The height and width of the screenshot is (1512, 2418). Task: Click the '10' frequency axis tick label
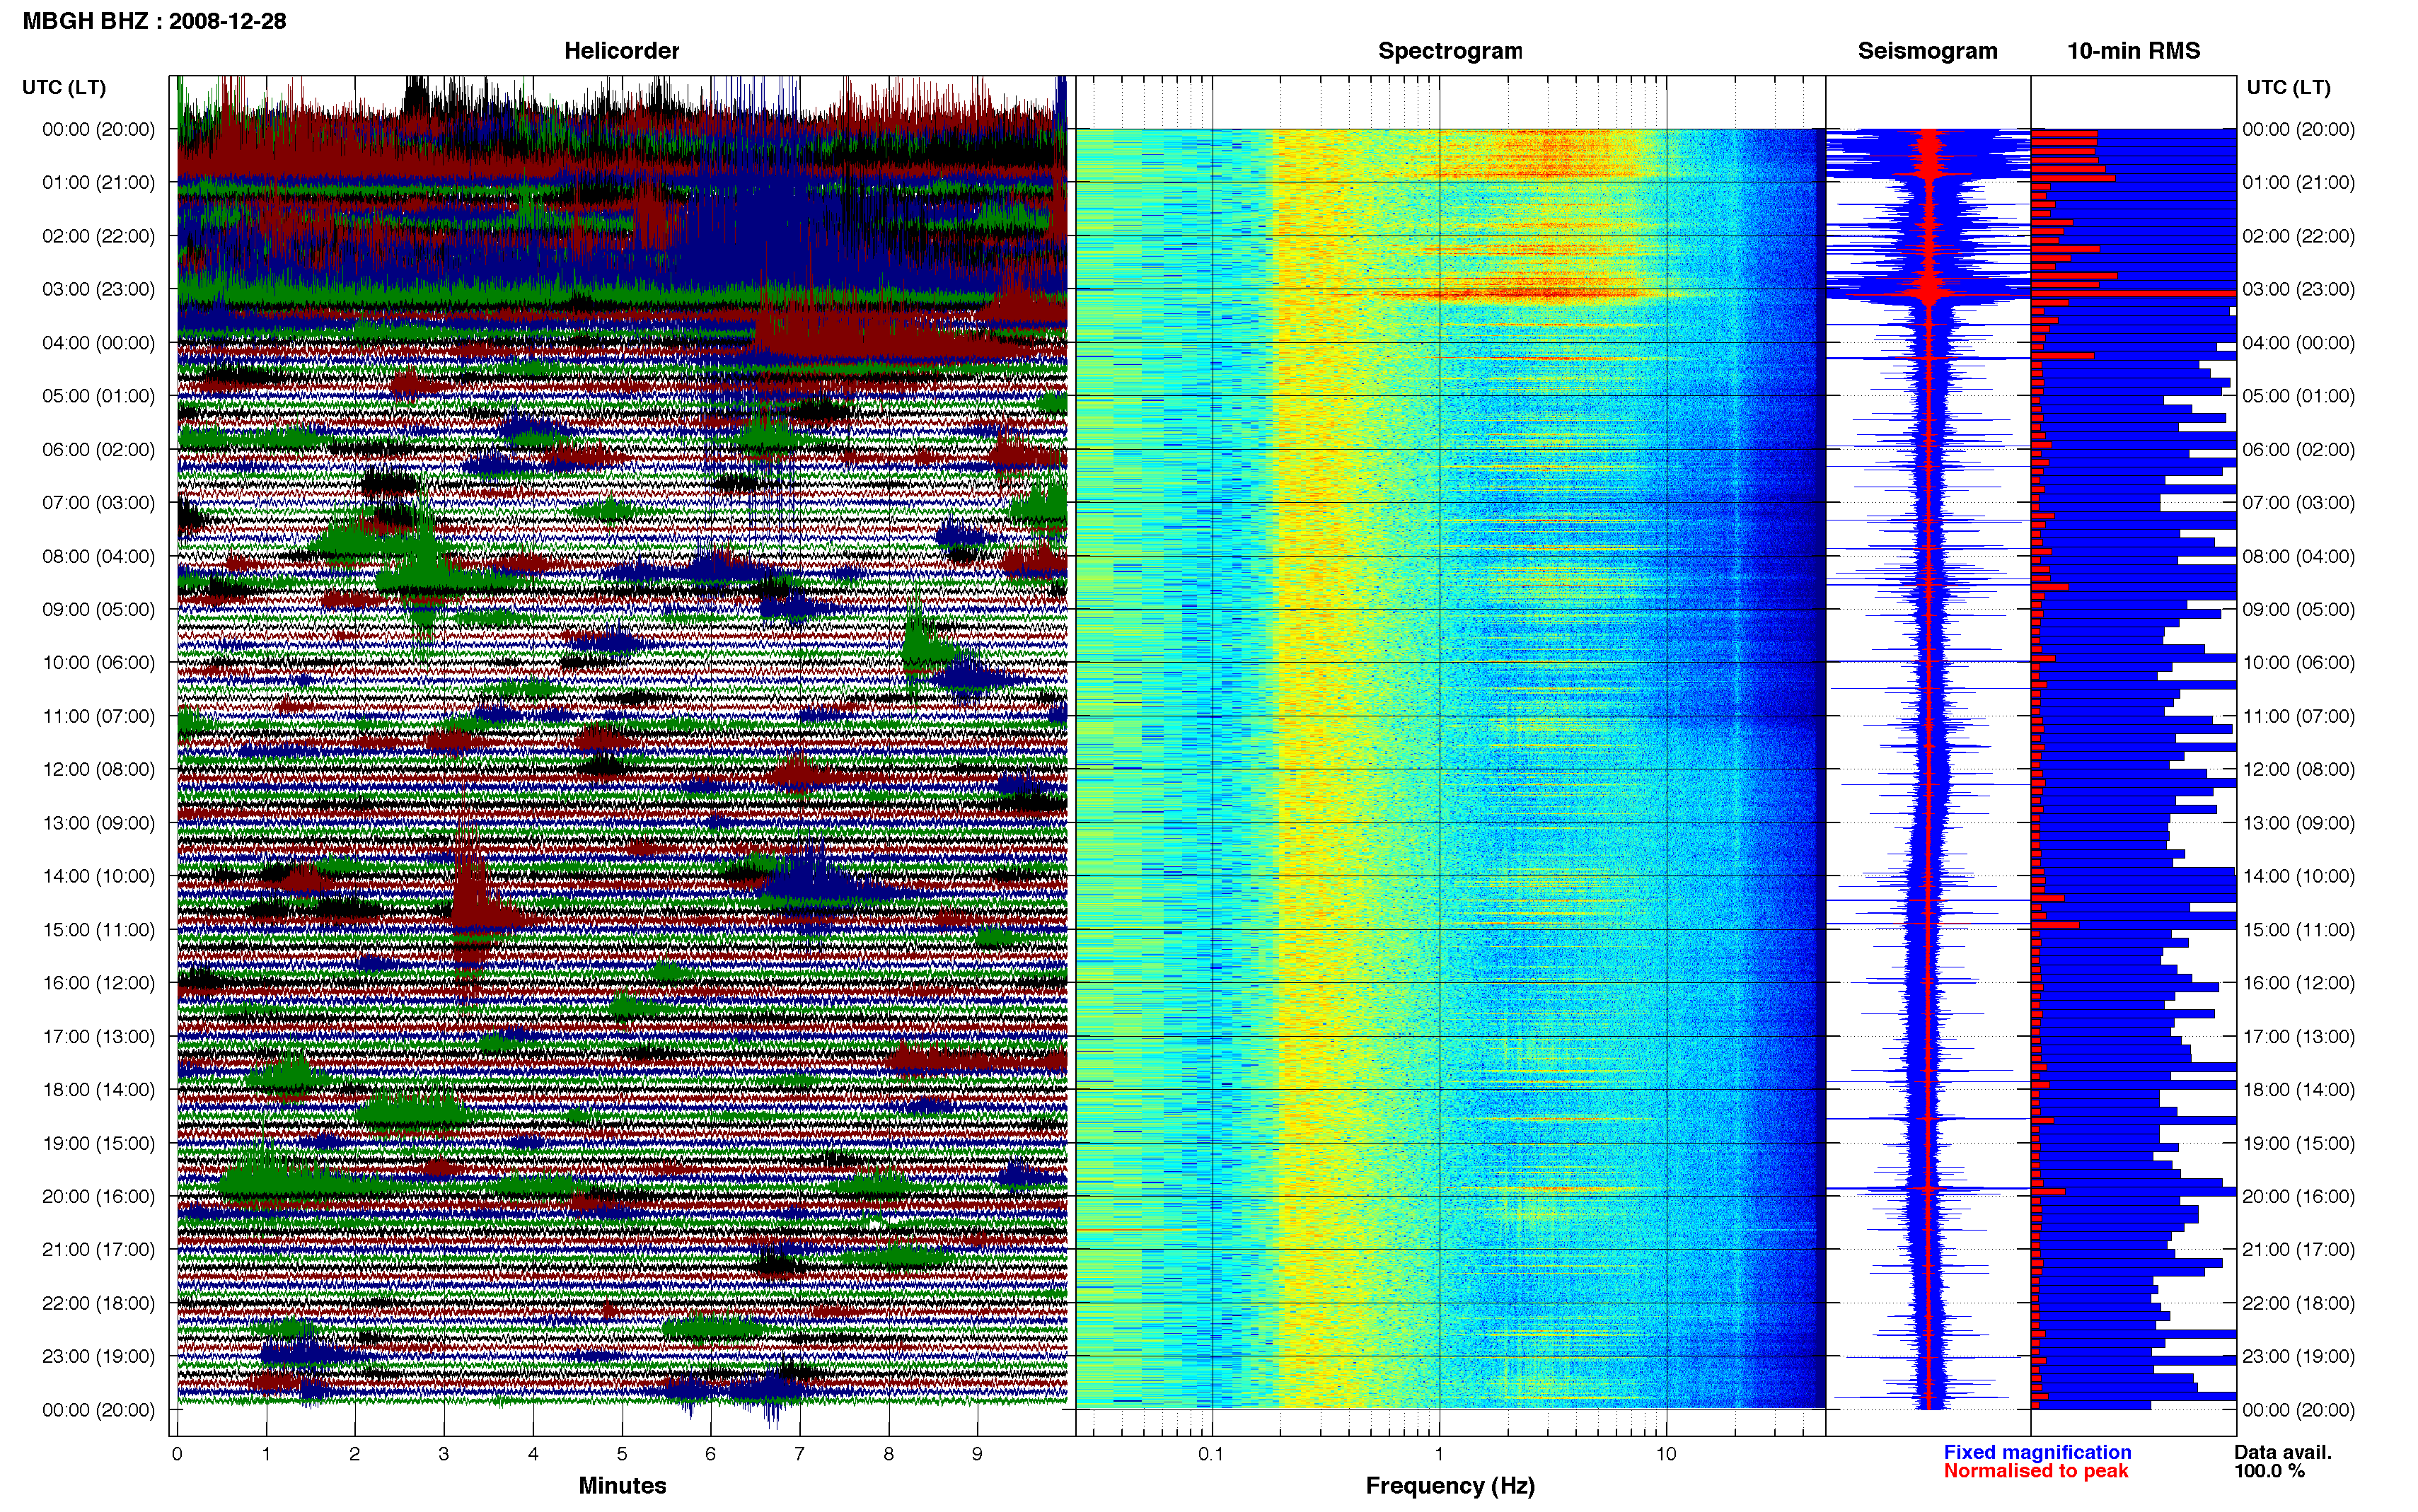coord(1665,1454)
